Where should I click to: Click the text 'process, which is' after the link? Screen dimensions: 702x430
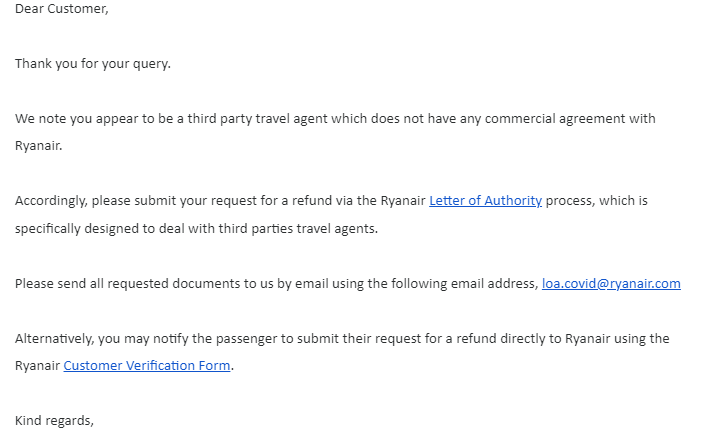tap(596, 201)
